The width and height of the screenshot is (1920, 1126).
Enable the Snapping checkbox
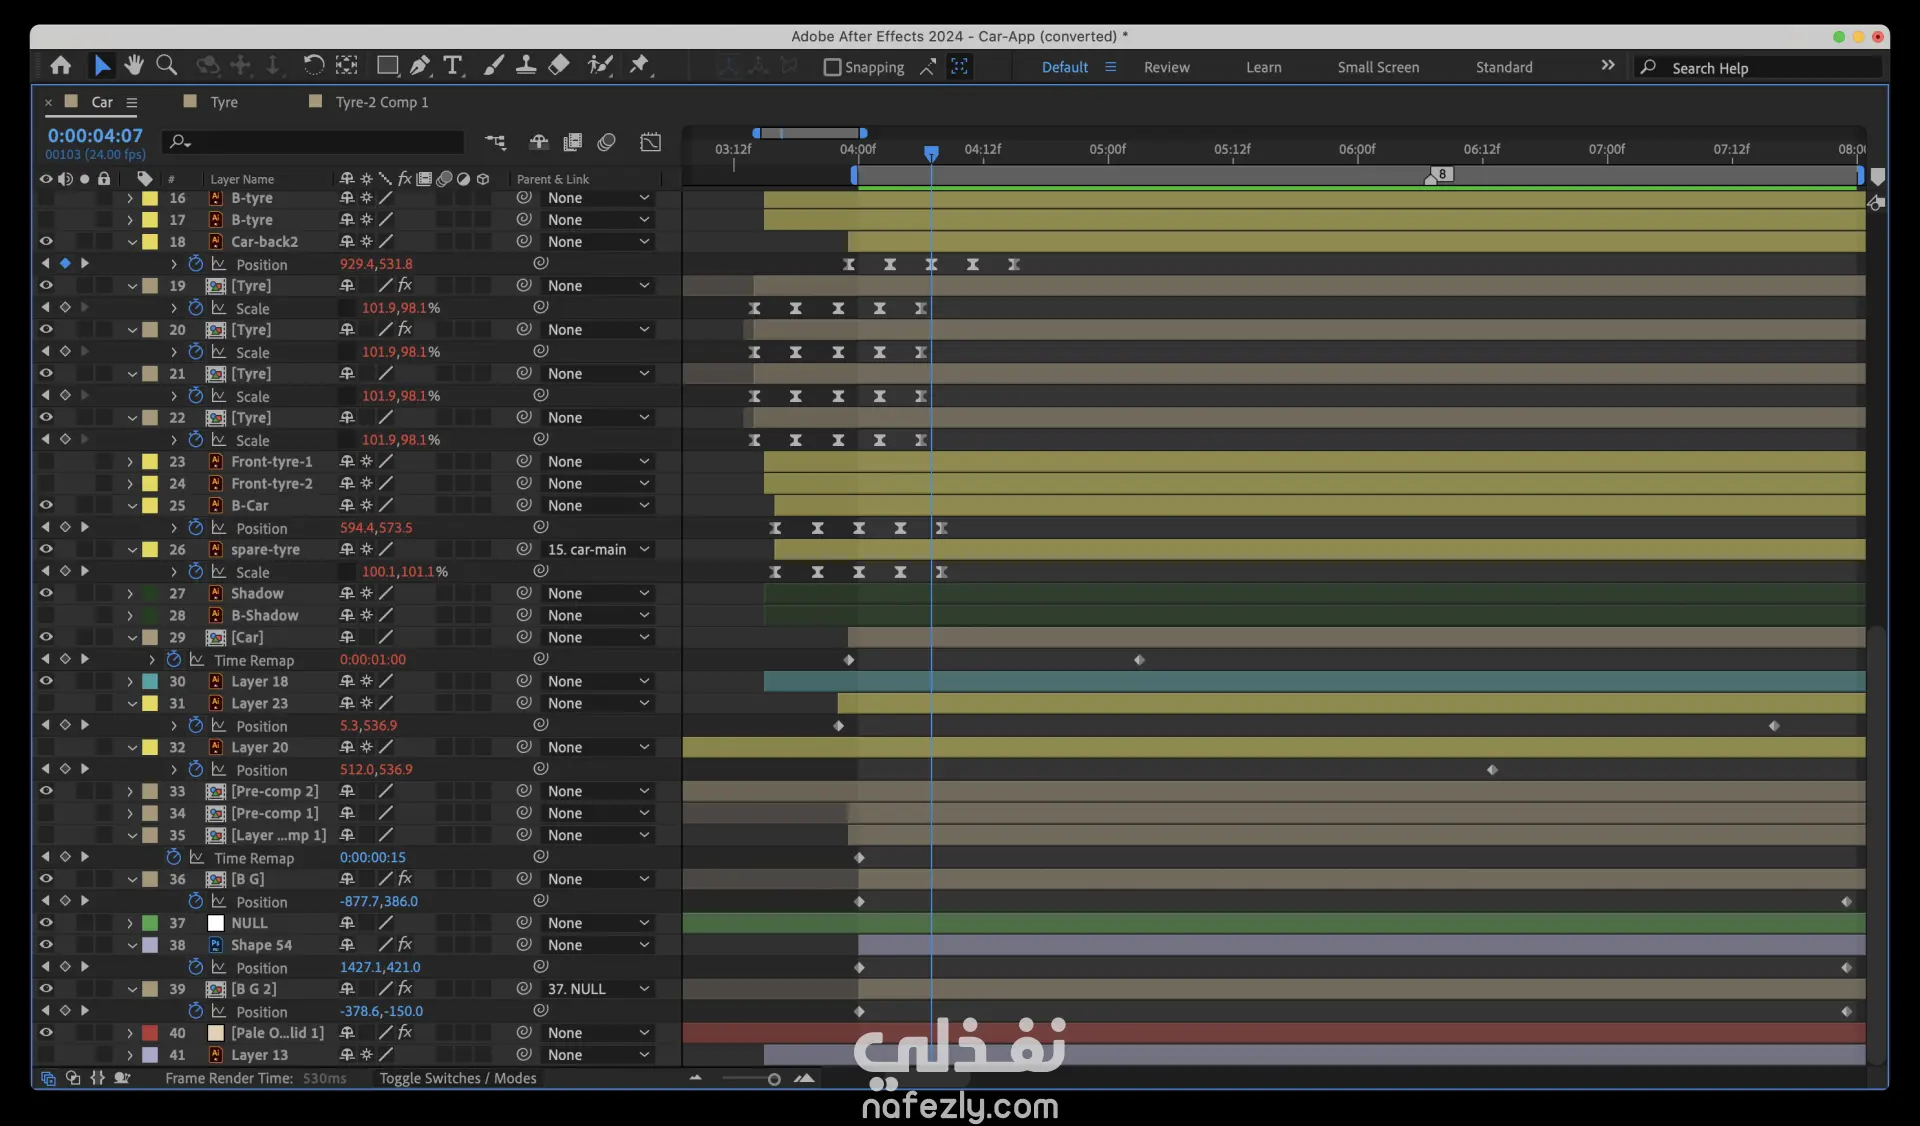pyautogui.click(x=832, y=67)
